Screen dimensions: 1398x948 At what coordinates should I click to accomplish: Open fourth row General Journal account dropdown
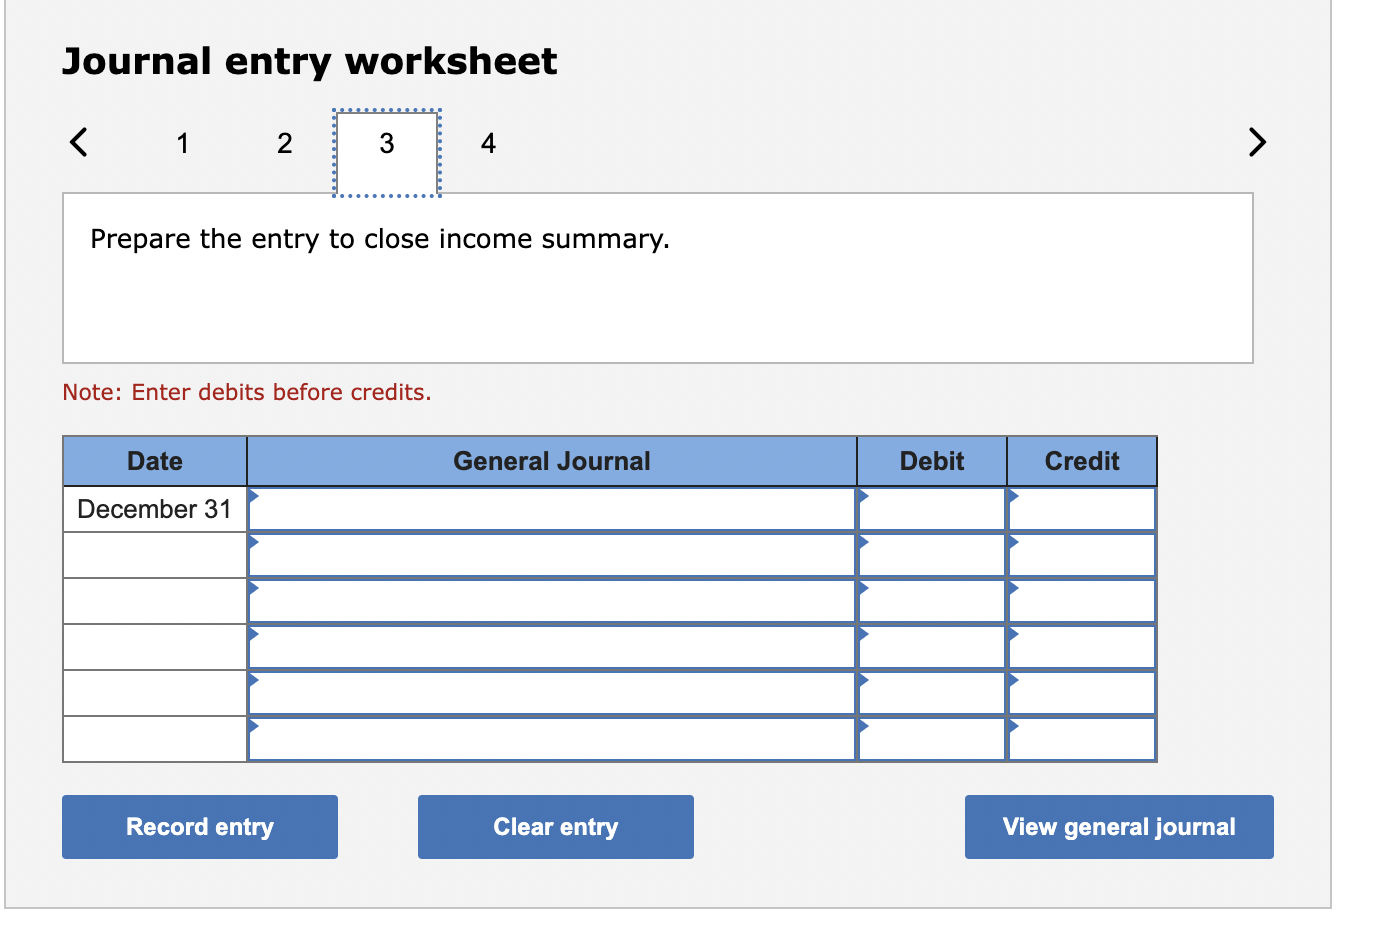(x=552, y=647)
